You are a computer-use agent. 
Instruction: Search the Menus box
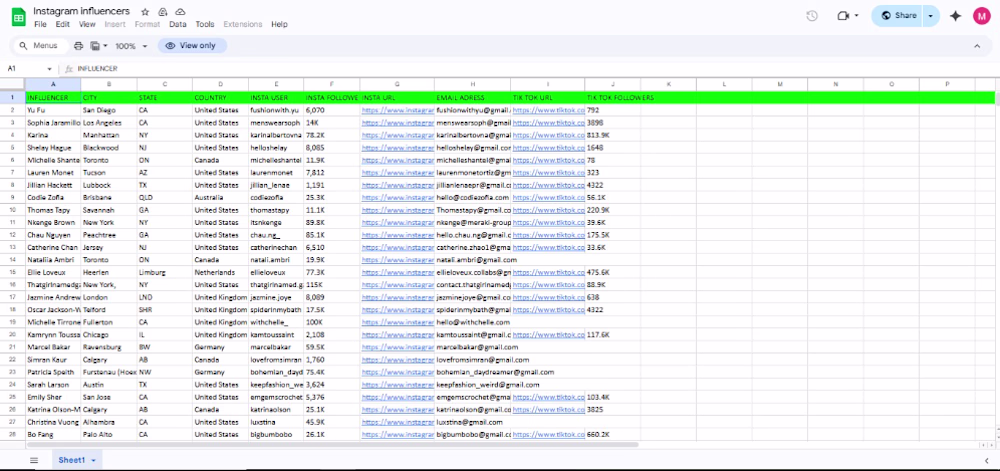click(x=40, y=46)
